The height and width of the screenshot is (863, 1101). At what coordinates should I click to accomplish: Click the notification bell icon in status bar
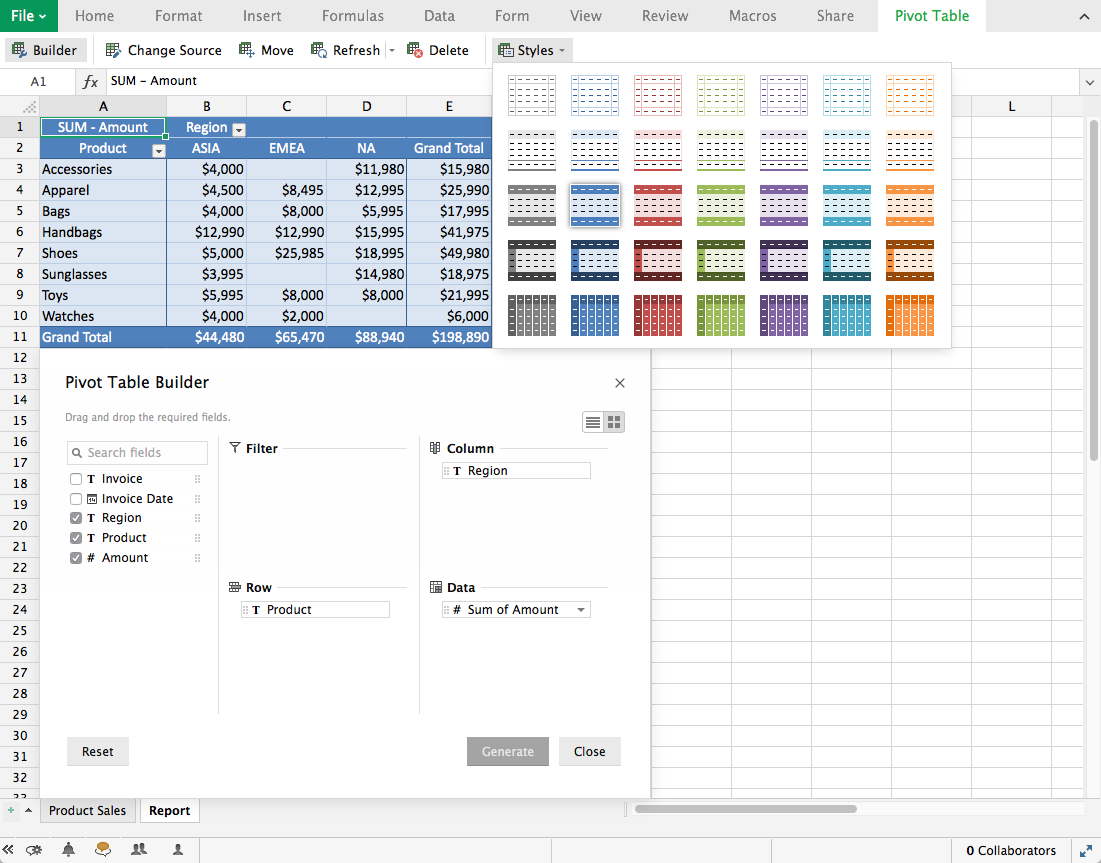pos(68,850)
